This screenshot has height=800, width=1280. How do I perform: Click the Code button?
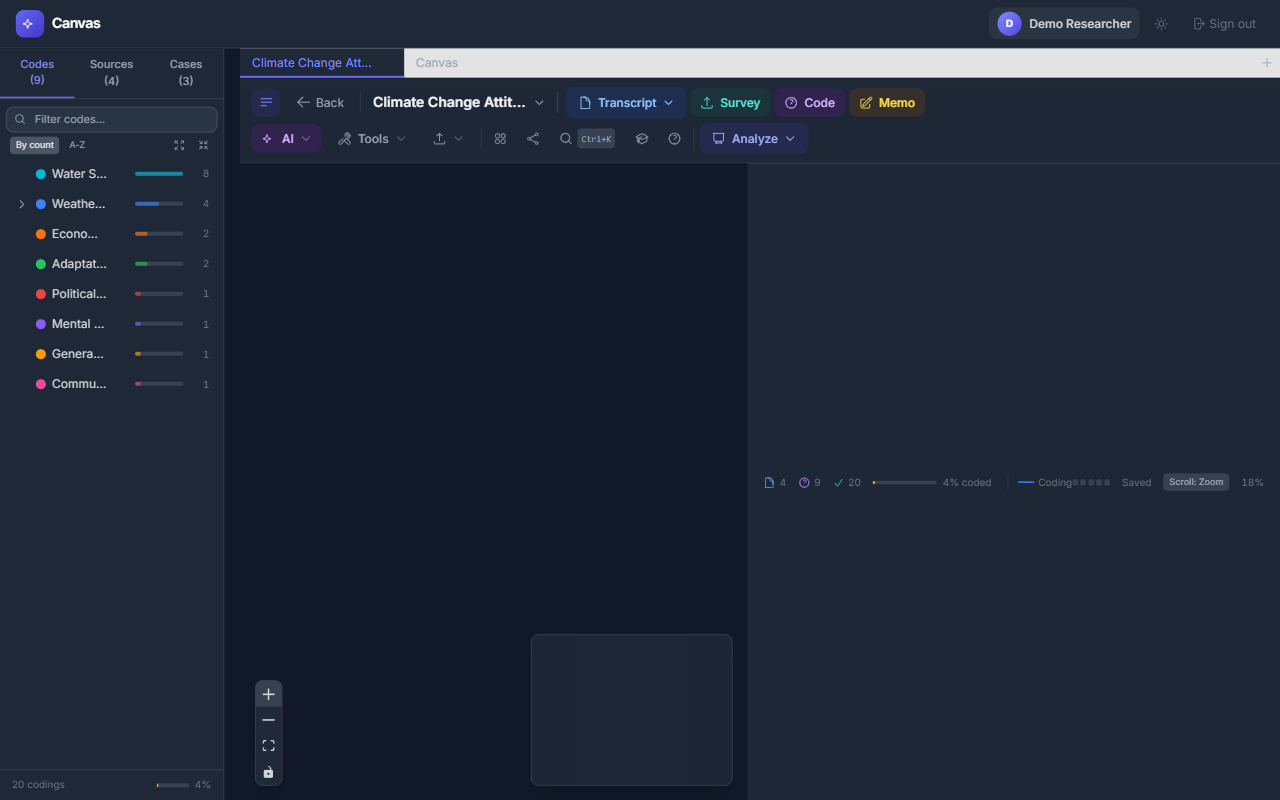pos(810,102)
